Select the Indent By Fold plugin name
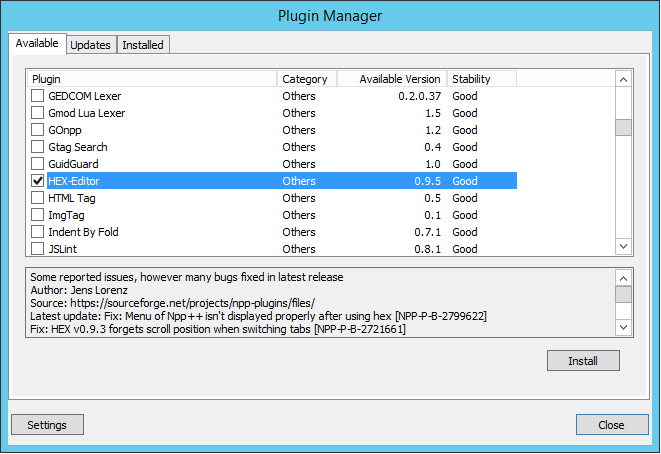 coord(83,232)
